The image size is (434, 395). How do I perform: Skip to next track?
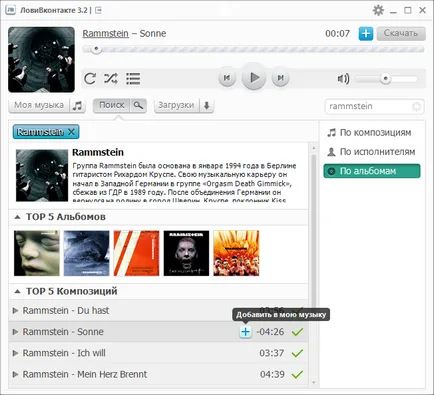(x=280, y=78)
